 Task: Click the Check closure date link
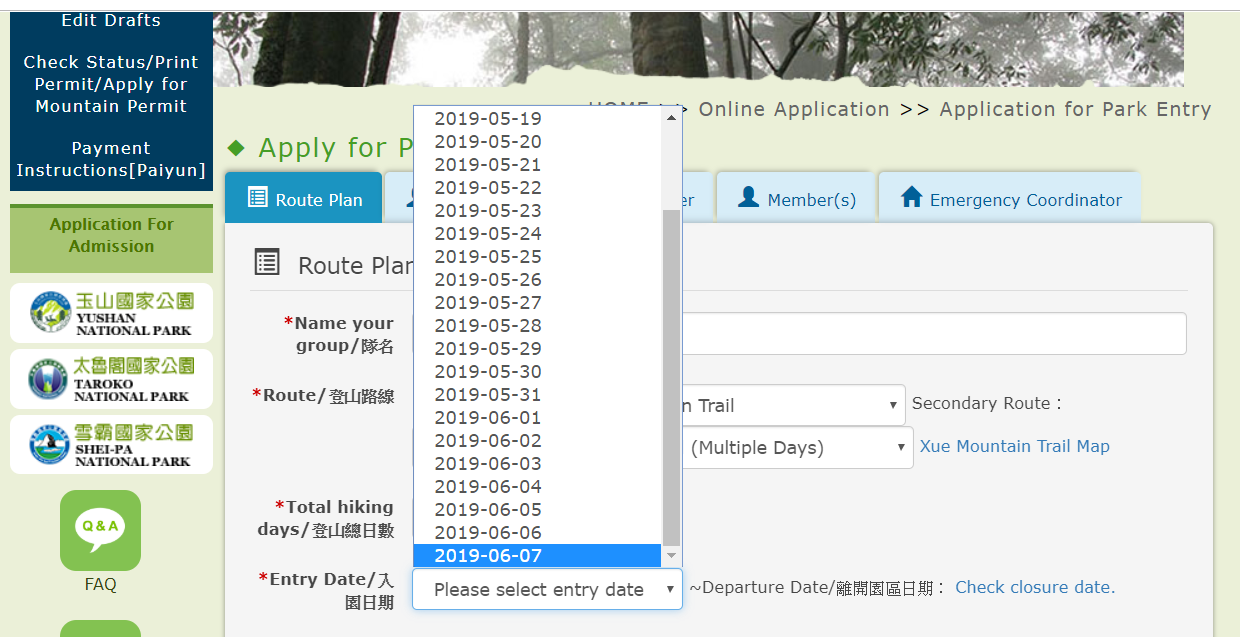pyautogui.click(x=1034, y=587)
